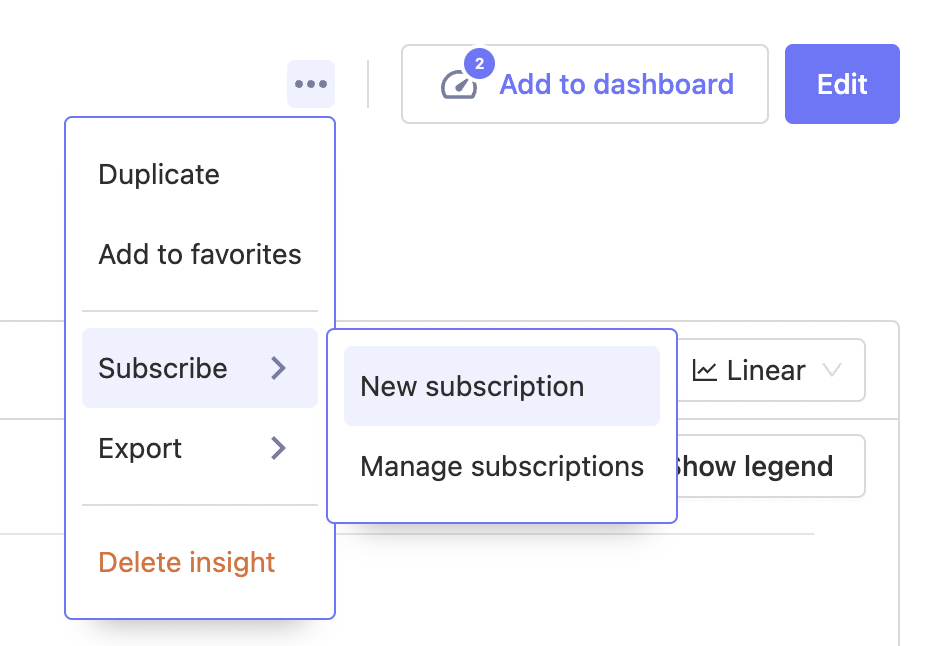This screenshot has width=928, height=646.
Task: Select Duplicate from the menu
Action: (159, 174)
